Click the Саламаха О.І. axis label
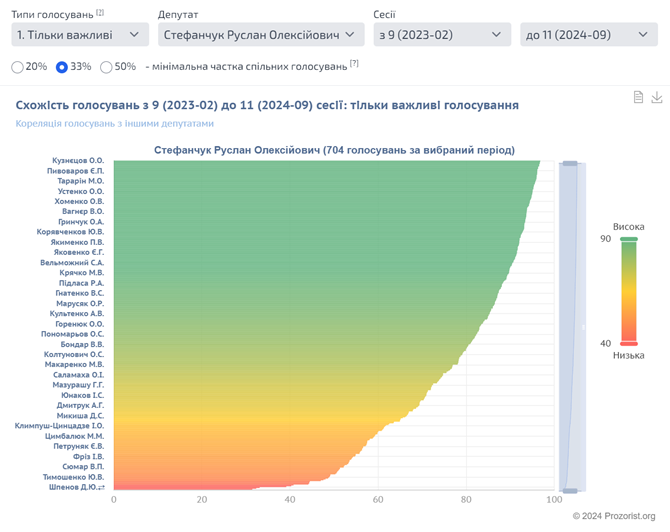The height and width of the screenshot is (532, 670). tap(79, 375)
